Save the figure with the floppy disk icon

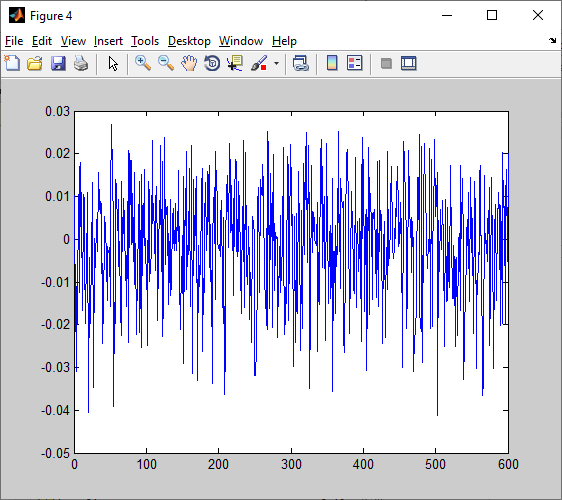pyautogui.click(x=58, y=63)
